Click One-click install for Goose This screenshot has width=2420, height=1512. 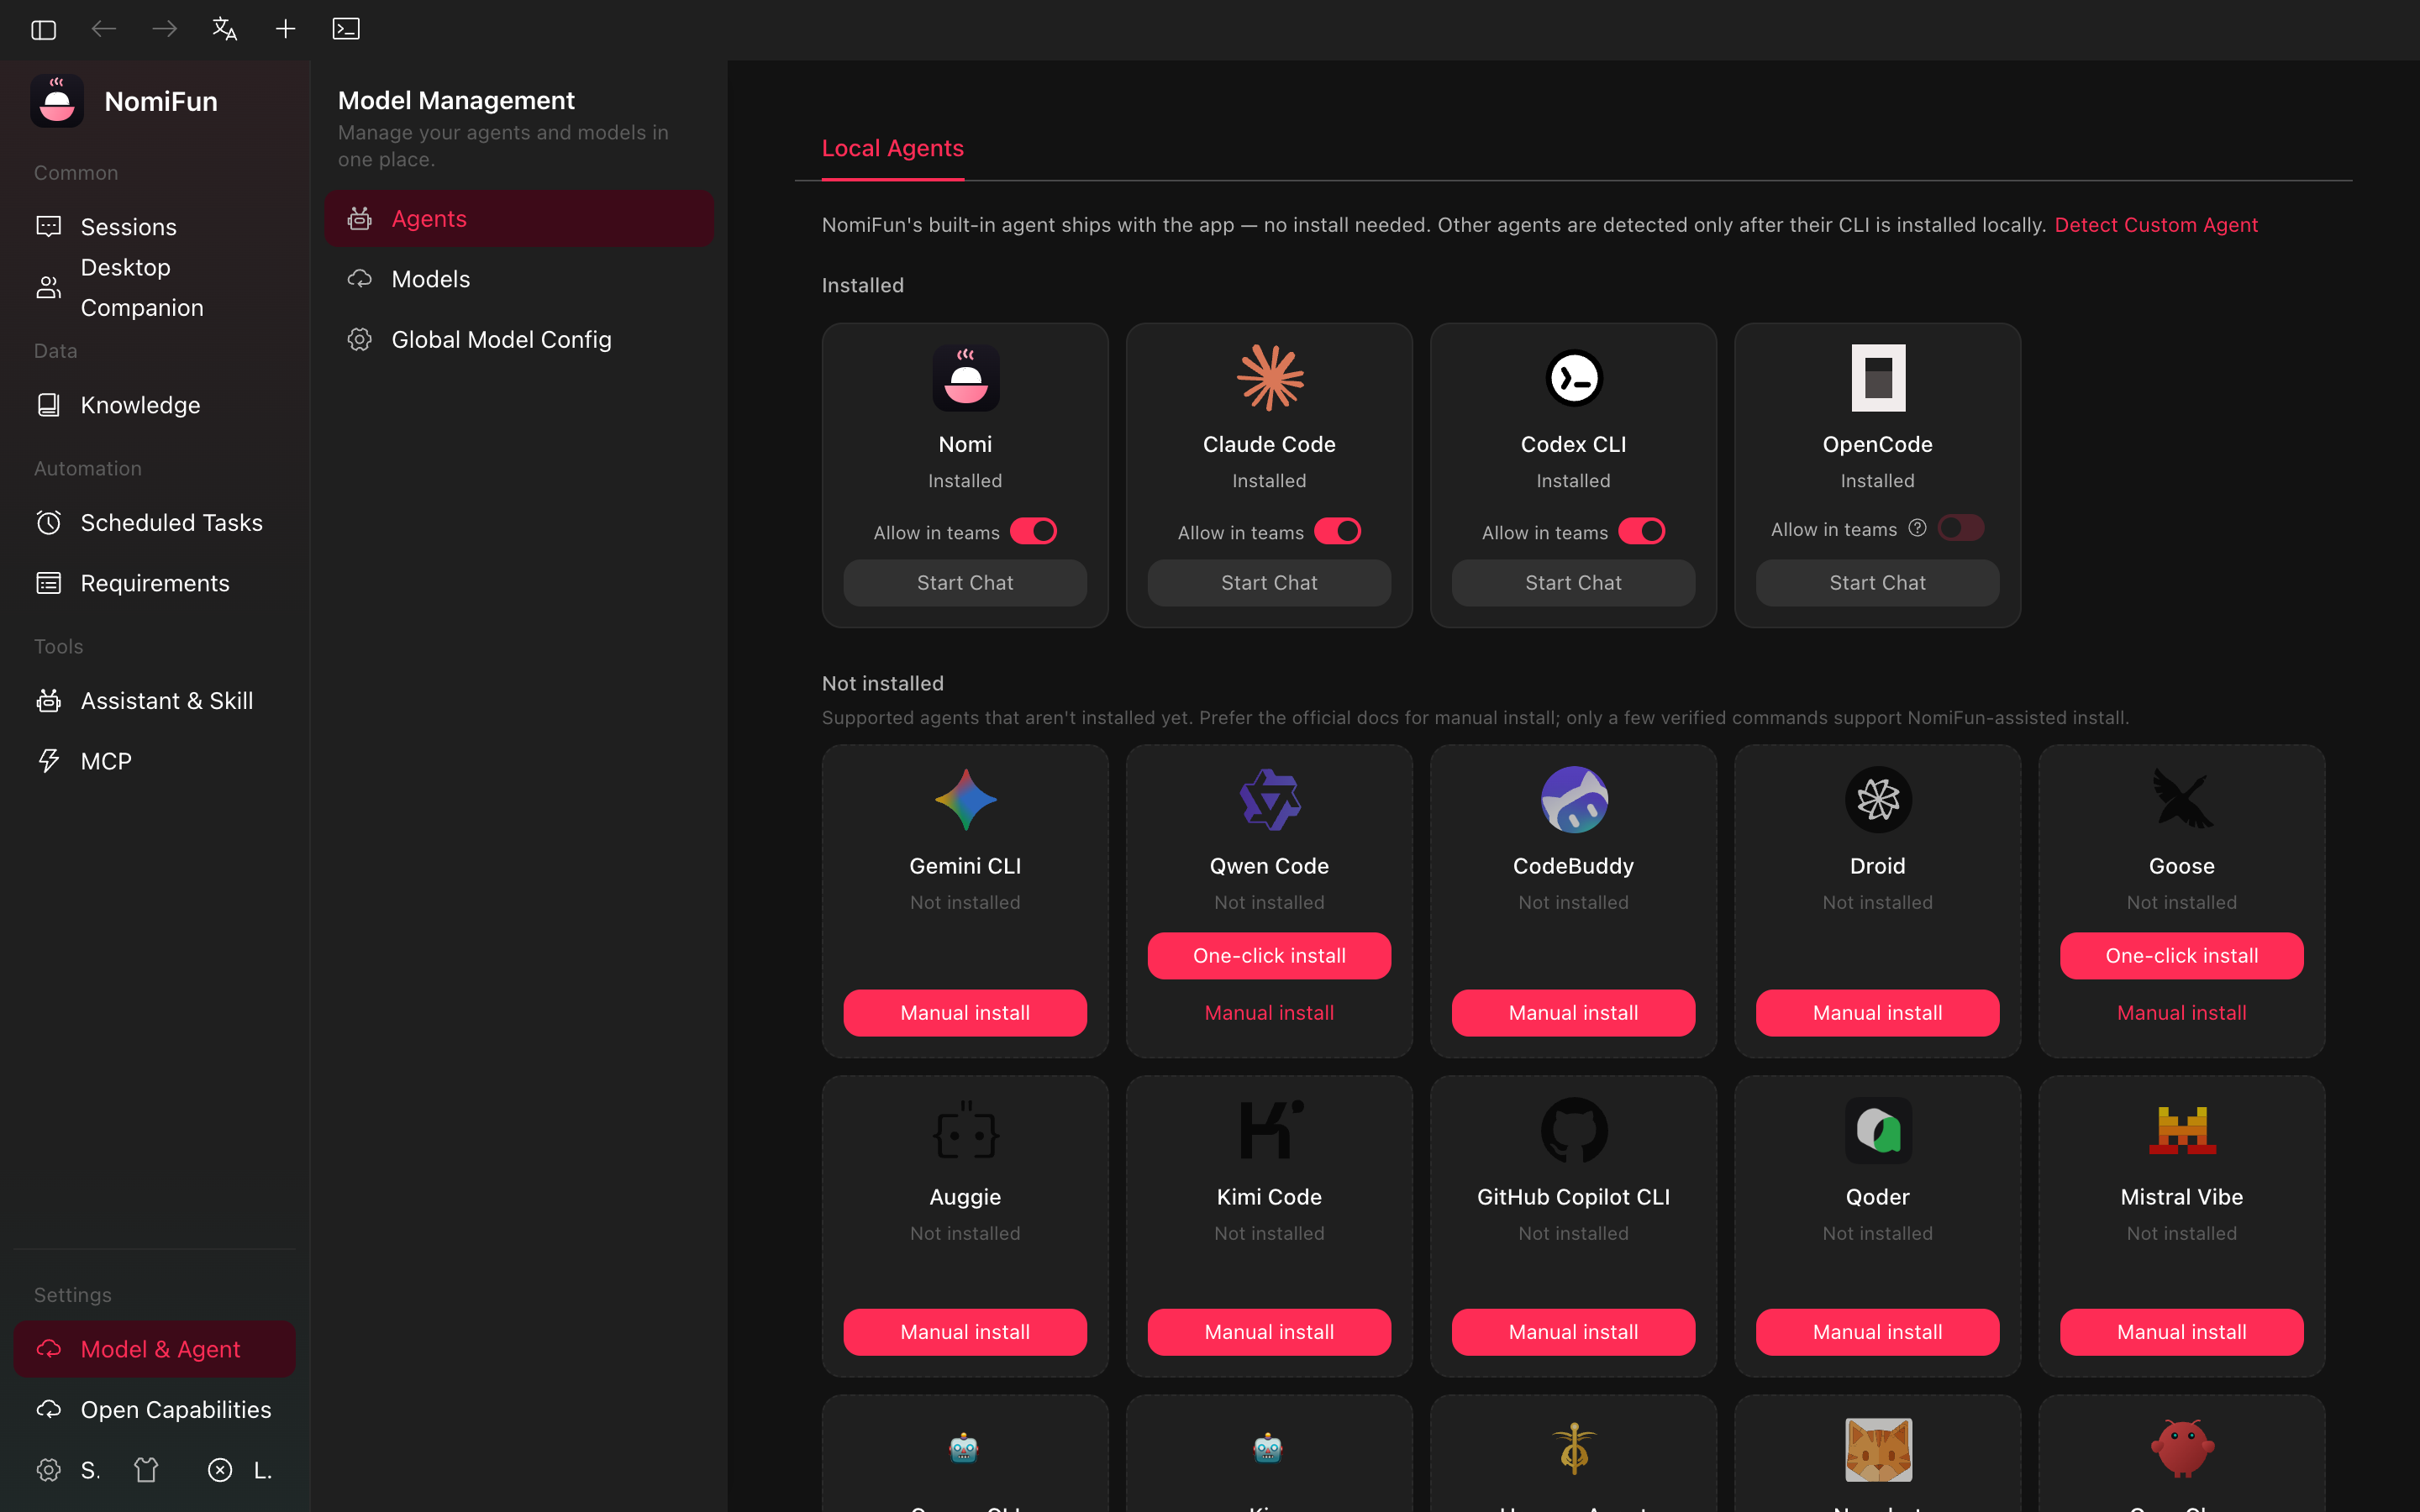2181,956
